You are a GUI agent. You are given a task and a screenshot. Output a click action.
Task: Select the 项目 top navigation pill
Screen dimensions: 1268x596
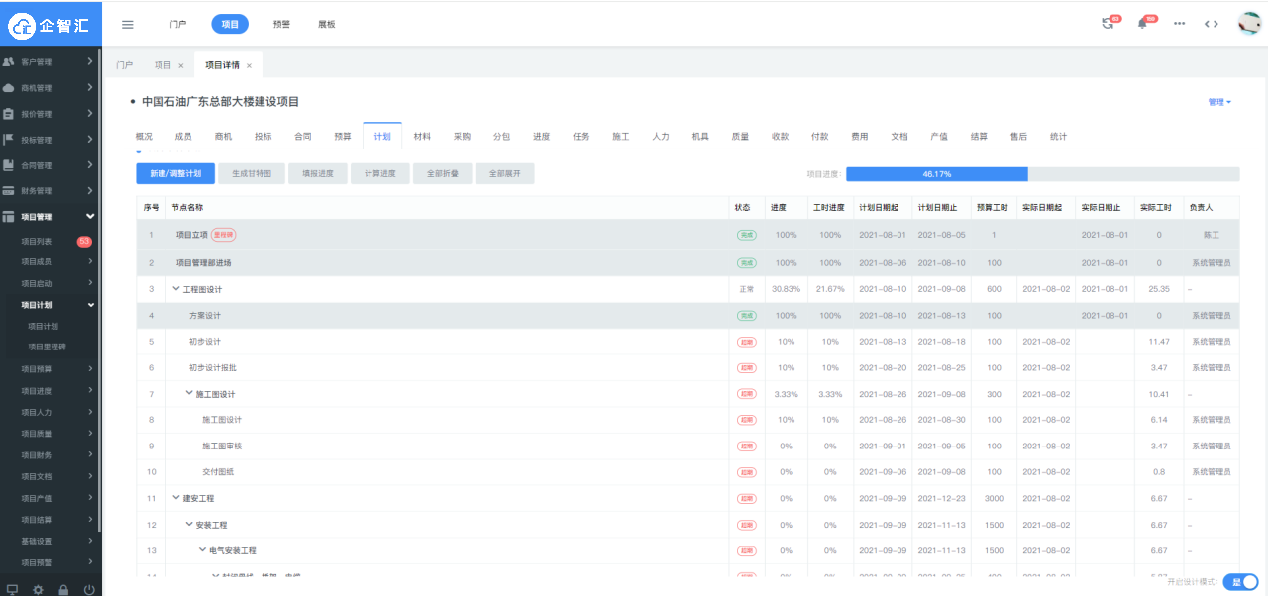[230, 24]
